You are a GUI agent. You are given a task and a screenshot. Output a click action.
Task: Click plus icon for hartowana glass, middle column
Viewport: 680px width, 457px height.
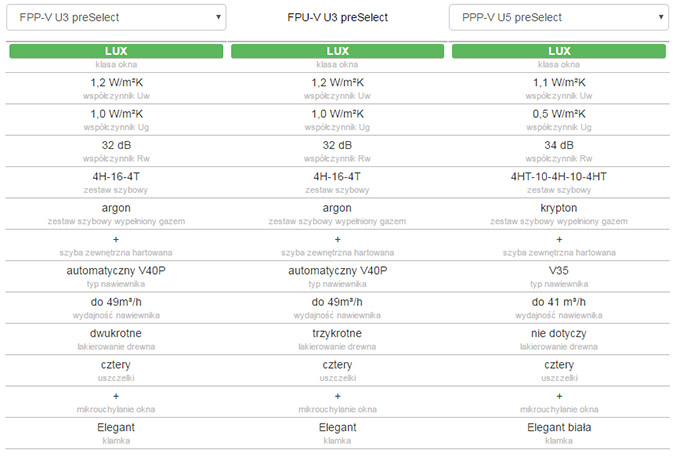click(337, 239)
